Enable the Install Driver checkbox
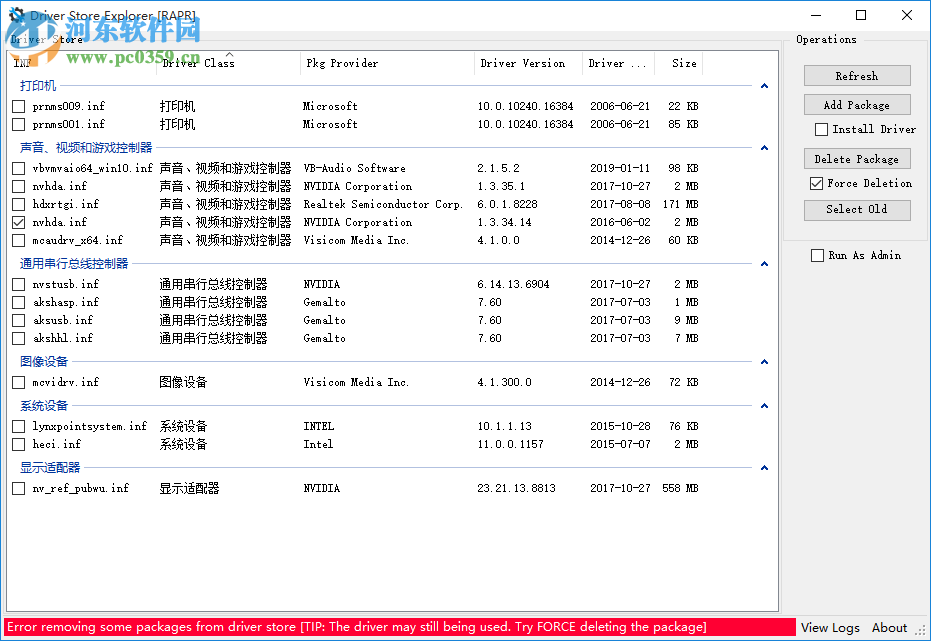931x641 pixels. click(x=821, y=129)
